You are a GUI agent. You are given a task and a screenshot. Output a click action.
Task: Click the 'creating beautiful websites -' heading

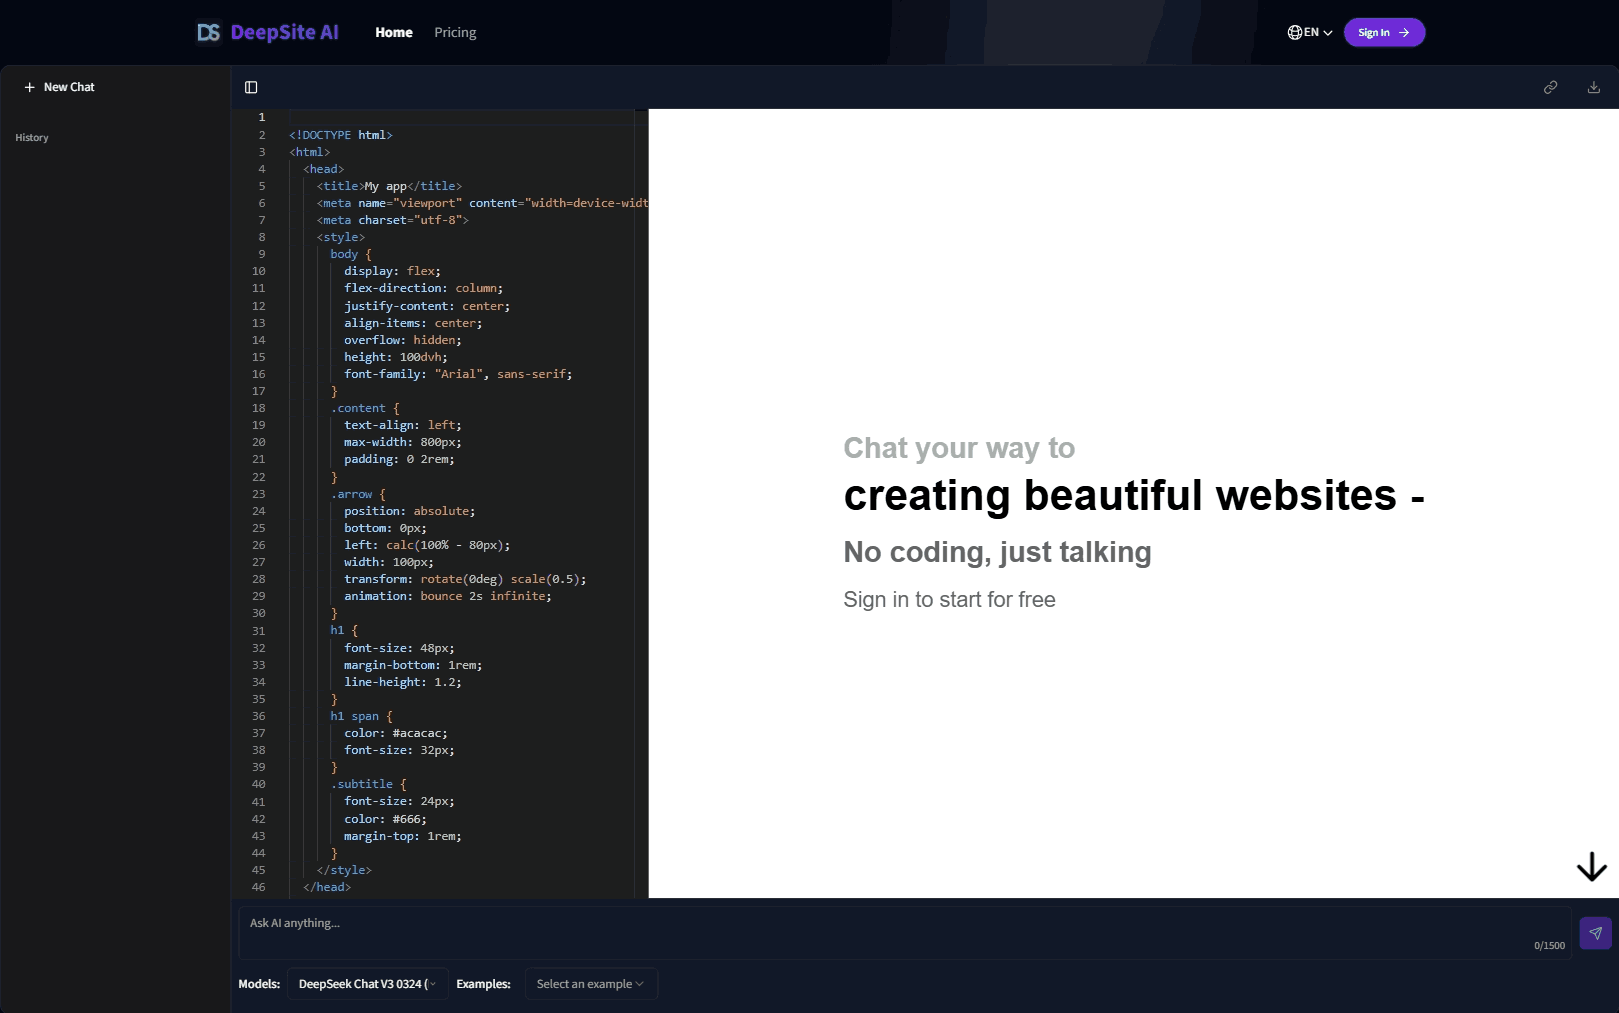click(1134, 495)
